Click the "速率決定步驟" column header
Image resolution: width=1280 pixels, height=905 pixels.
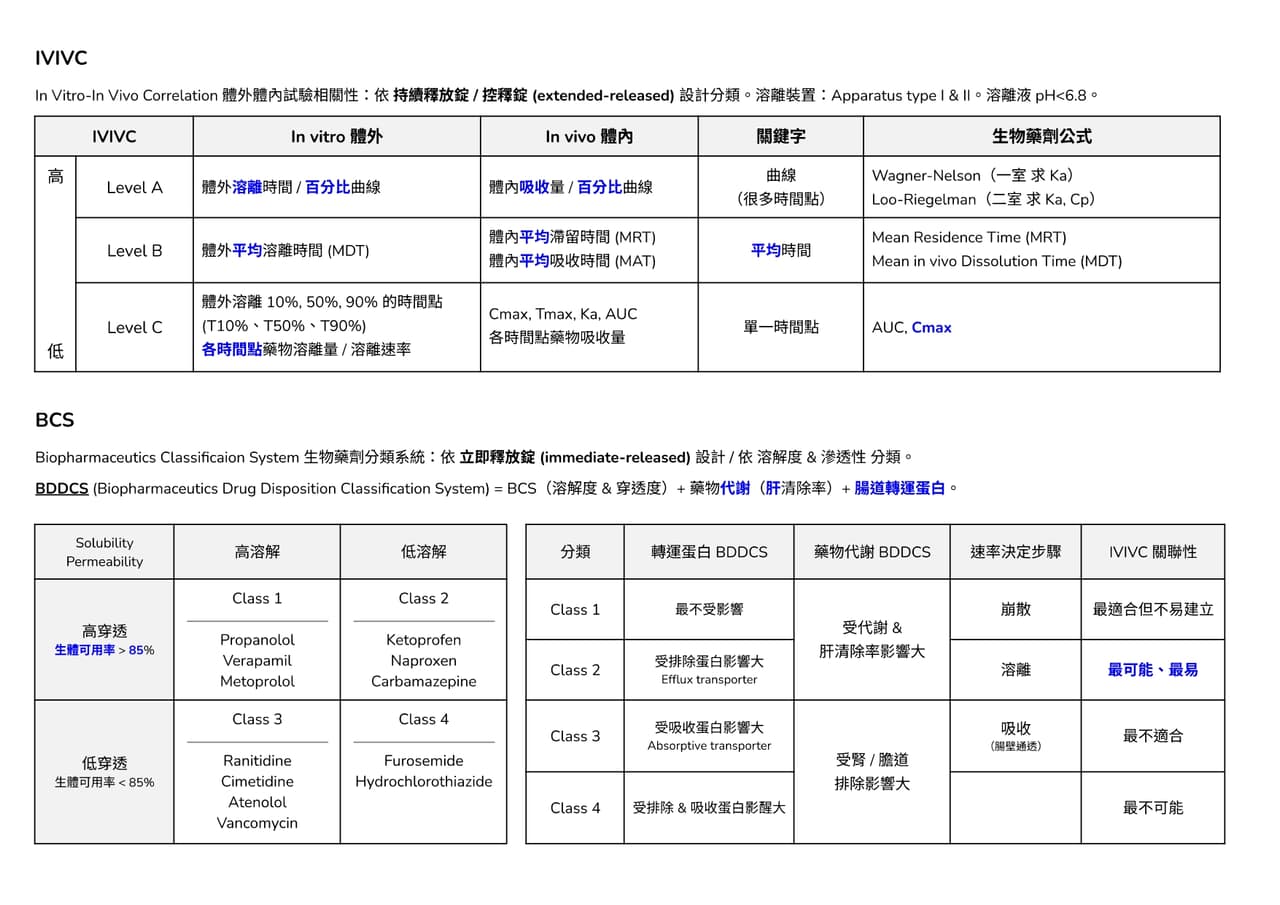(x=1015, y=552)
